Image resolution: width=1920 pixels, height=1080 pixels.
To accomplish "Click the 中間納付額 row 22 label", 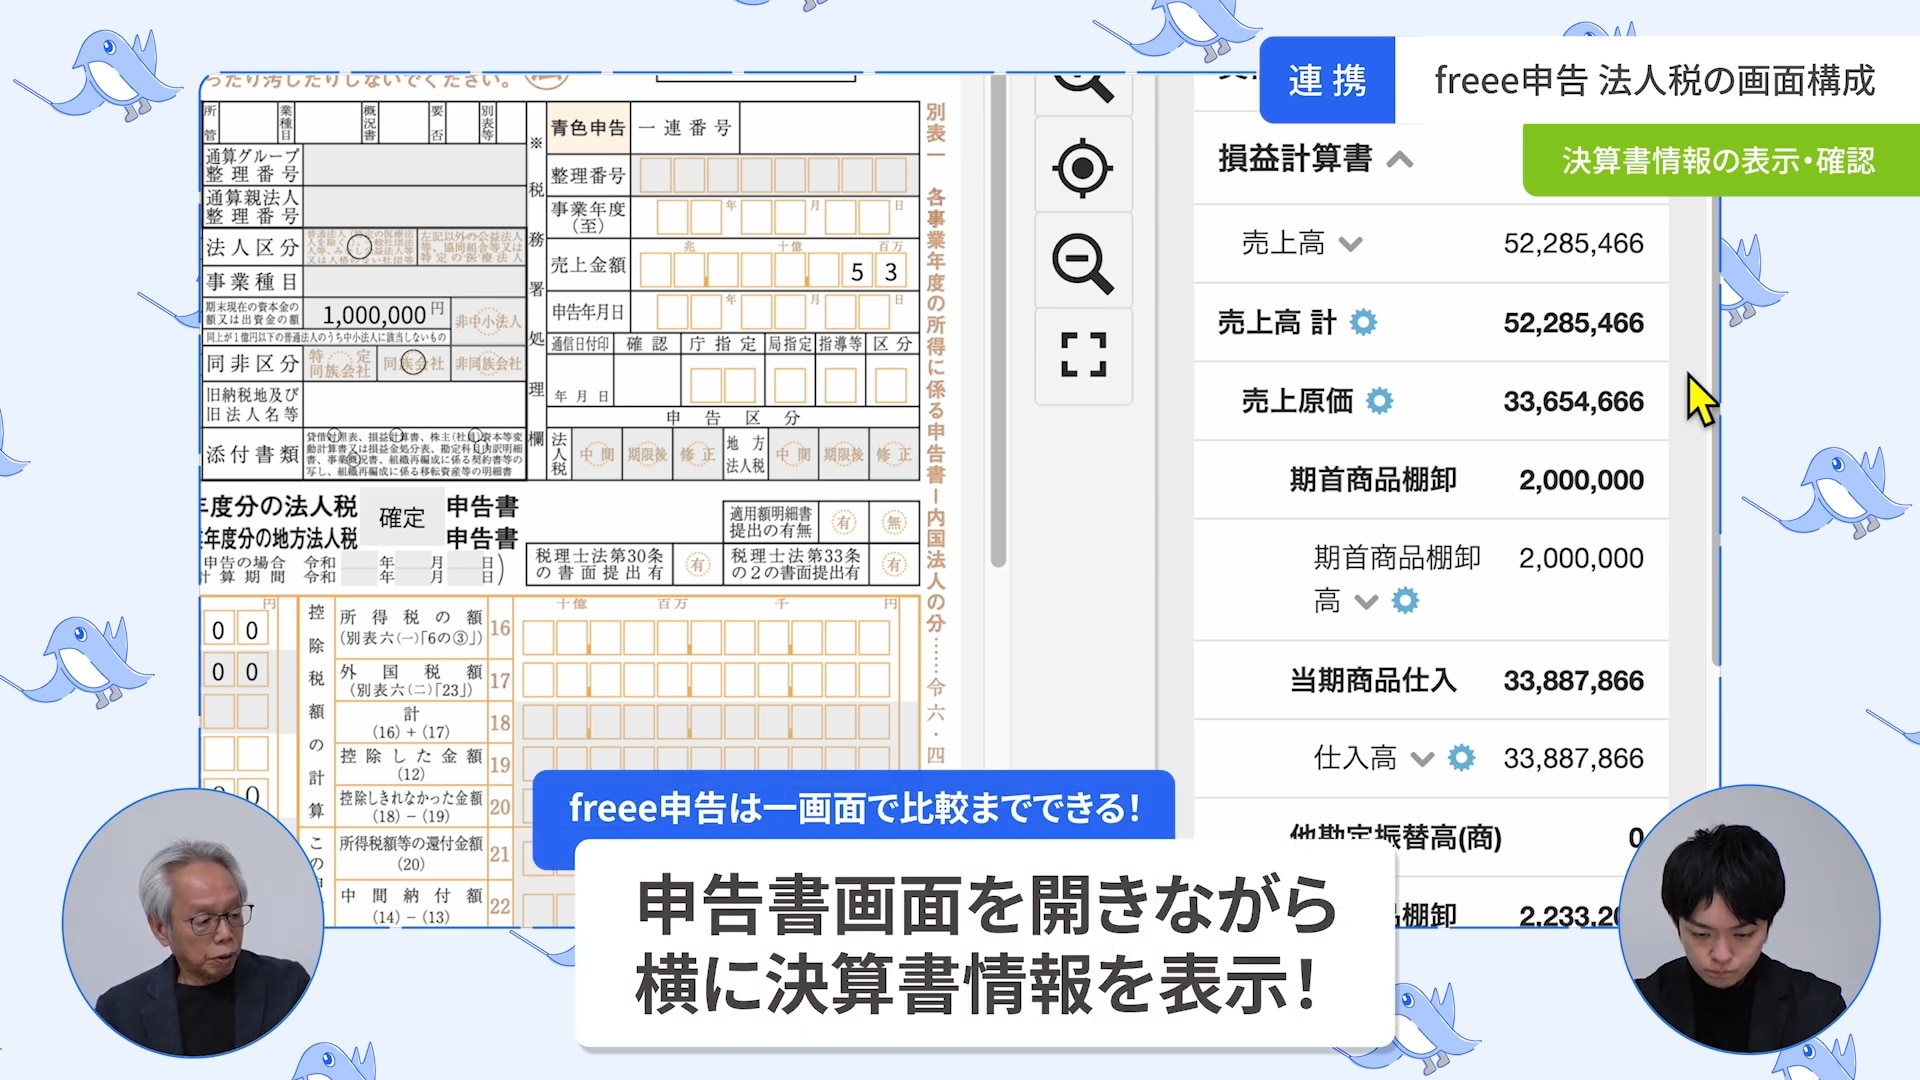I will (x=411, y=905).
